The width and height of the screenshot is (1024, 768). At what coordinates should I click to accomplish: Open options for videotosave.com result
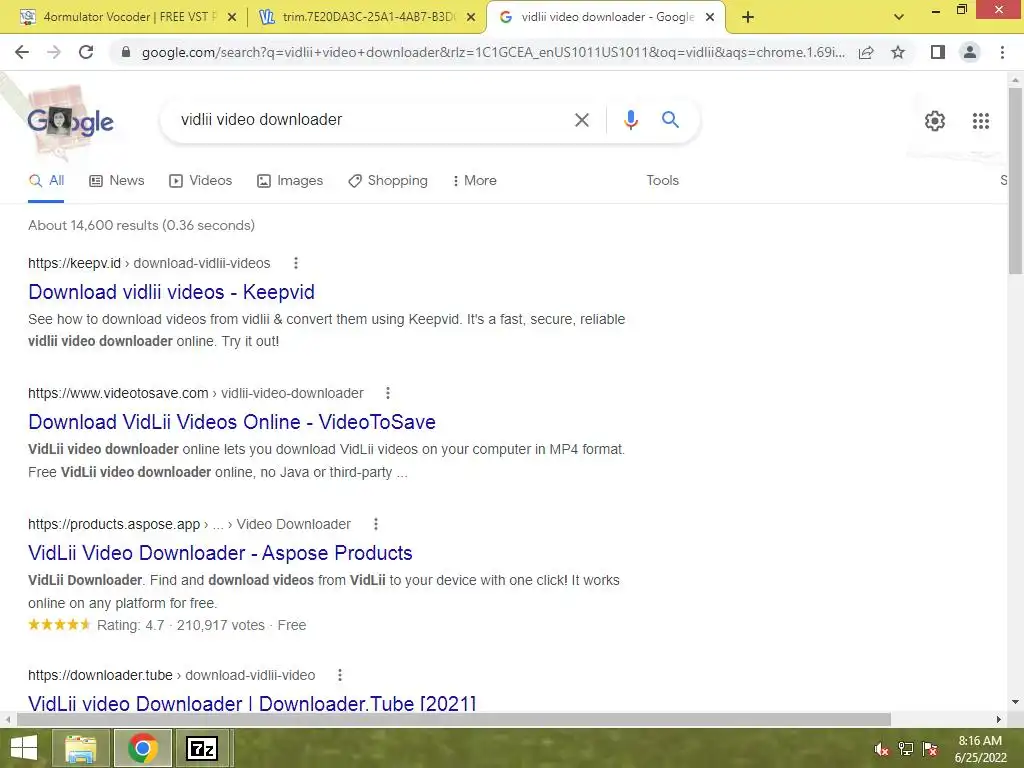tap(388, 393)
